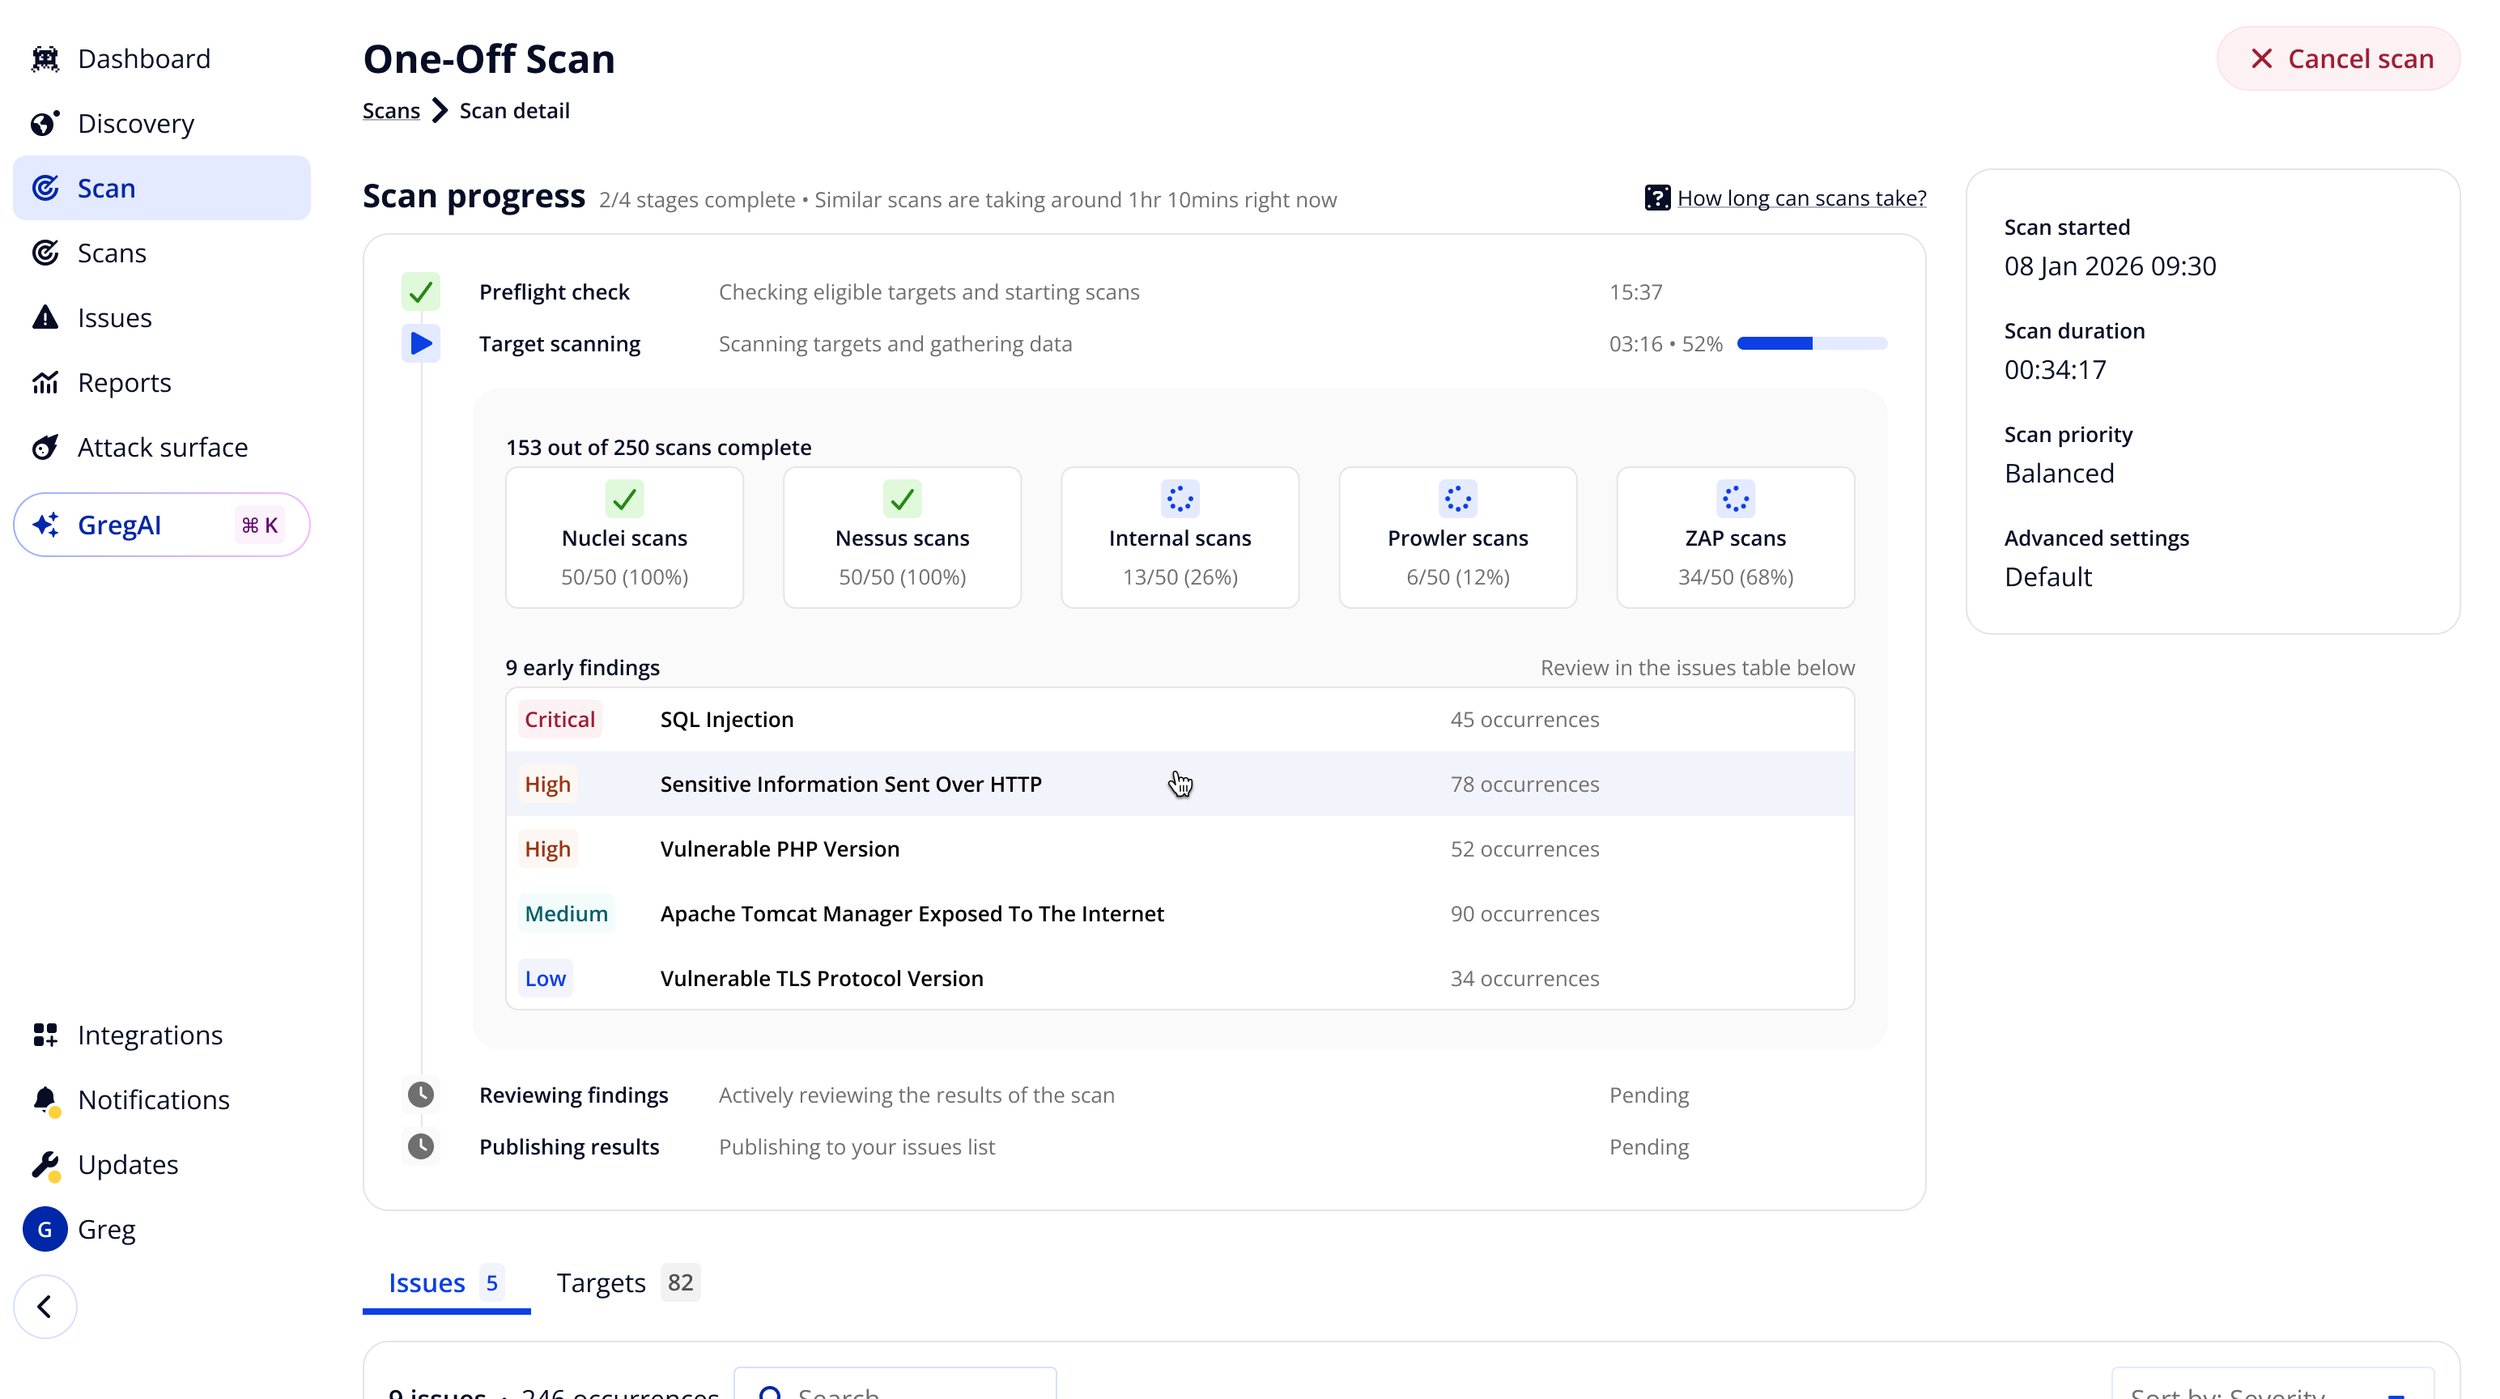Open the Updates section

127,1164
